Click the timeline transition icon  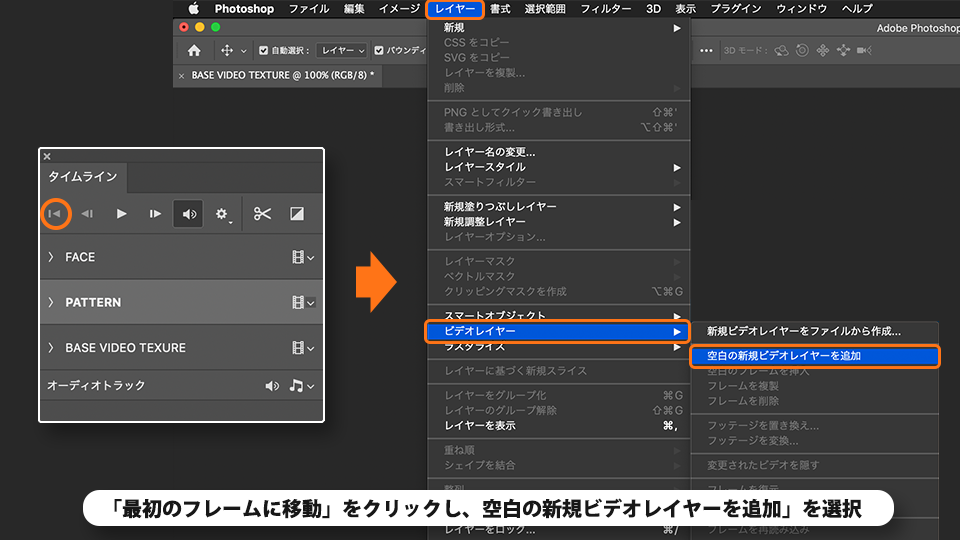(x=297, y=214)
